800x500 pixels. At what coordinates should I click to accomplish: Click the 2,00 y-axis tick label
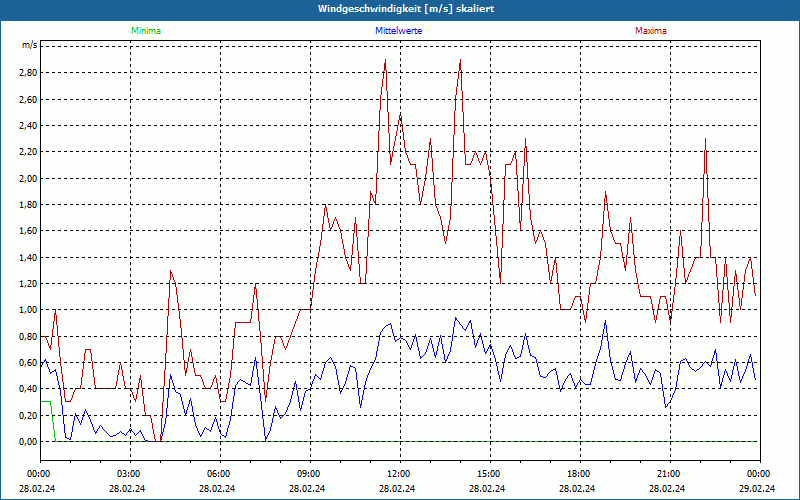[26, 178]
